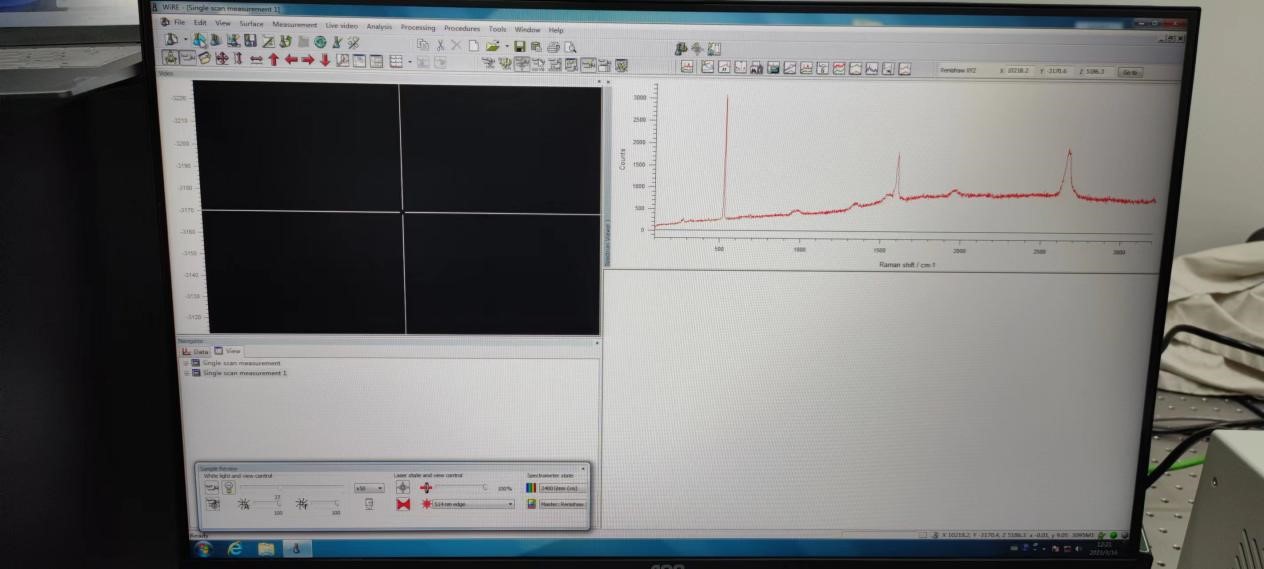This screenshot has width=1264, height=569.
Task: Toggle the white light bulb illumination
Action: pyautogui.click(x=229, y=488)
